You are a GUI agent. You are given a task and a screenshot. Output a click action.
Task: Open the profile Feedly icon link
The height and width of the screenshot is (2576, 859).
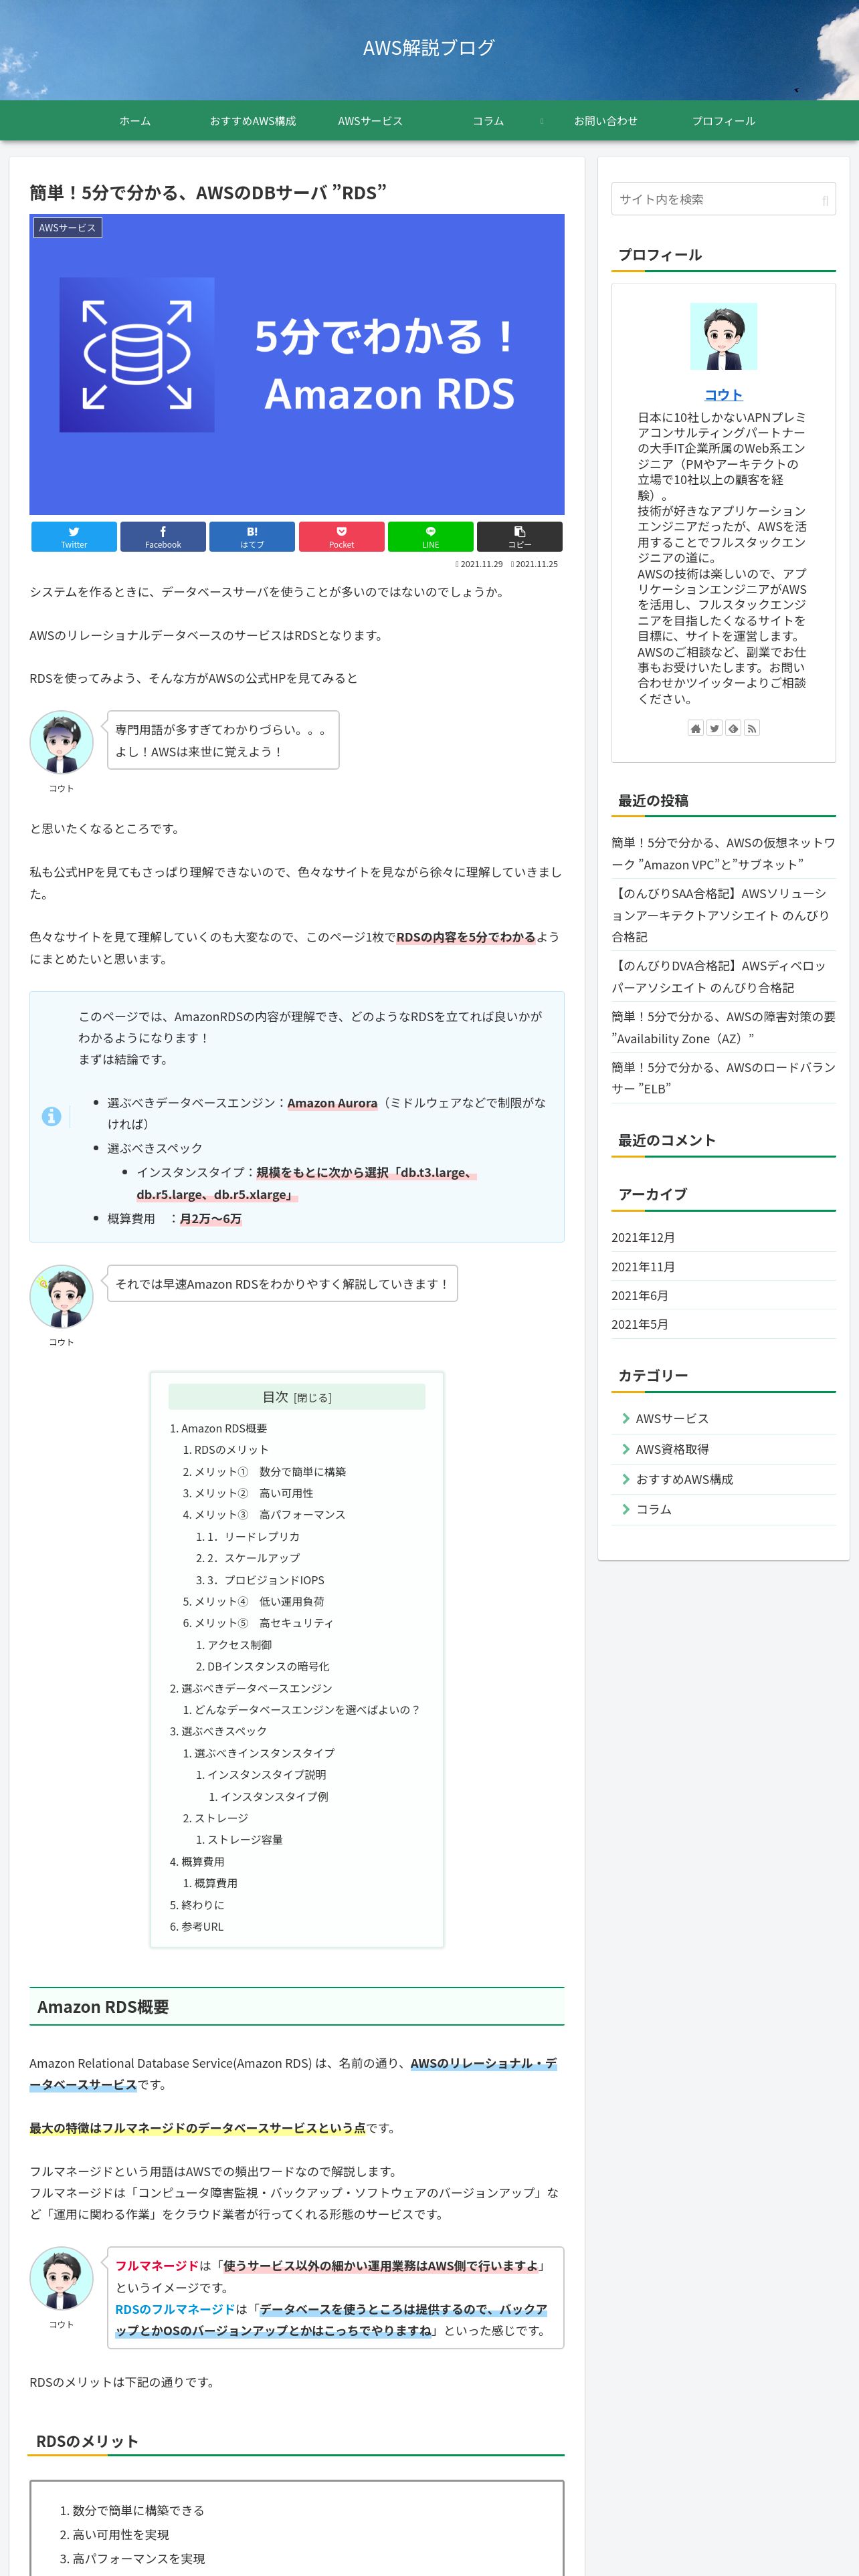click(733, 728)
